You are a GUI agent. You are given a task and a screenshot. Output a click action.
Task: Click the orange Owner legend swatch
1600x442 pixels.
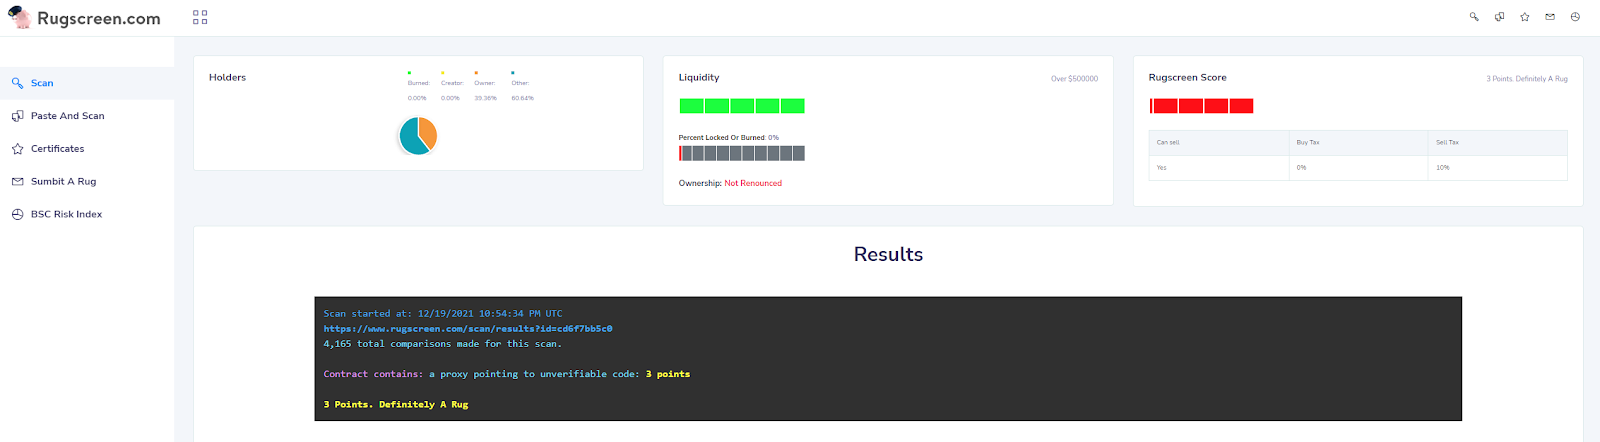coord(477,73)
